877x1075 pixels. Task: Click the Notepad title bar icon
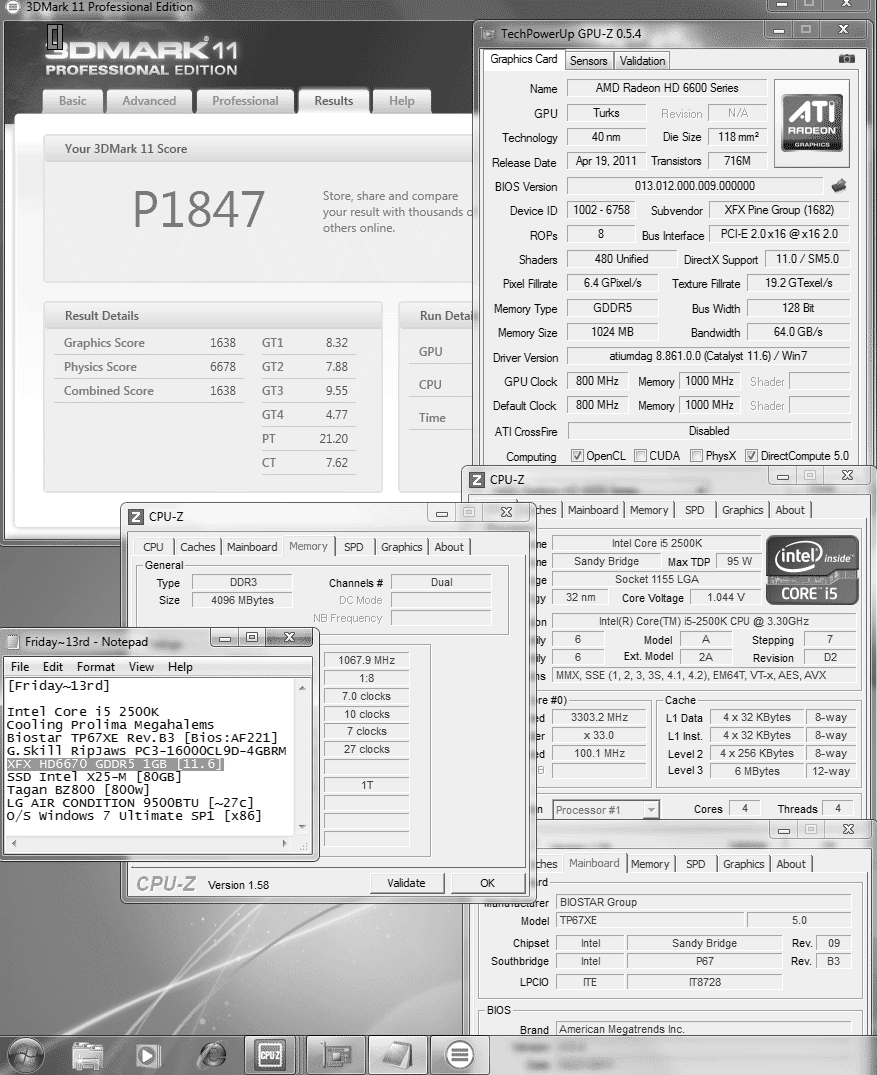click(x=12, y=642)
